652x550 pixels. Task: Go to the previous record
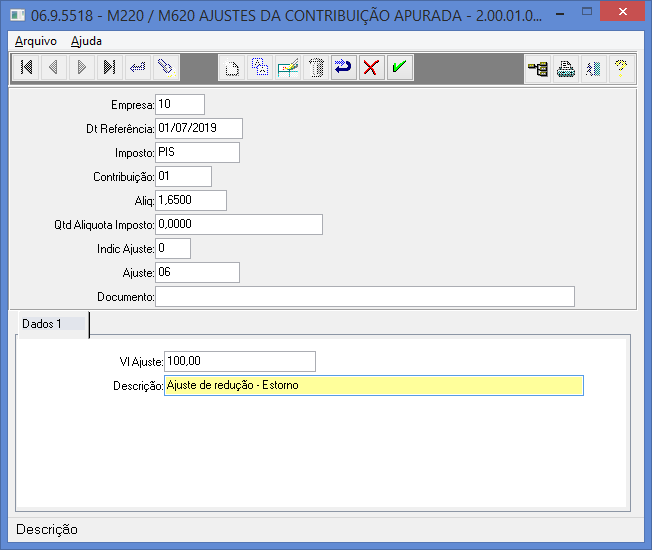tap(54, 67)
